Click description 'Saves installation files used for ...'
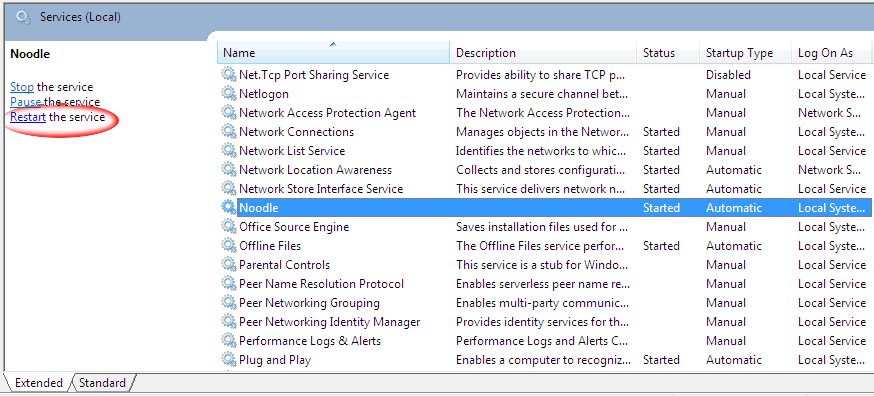This screenshot has width=874, height=396. [543, 226]
